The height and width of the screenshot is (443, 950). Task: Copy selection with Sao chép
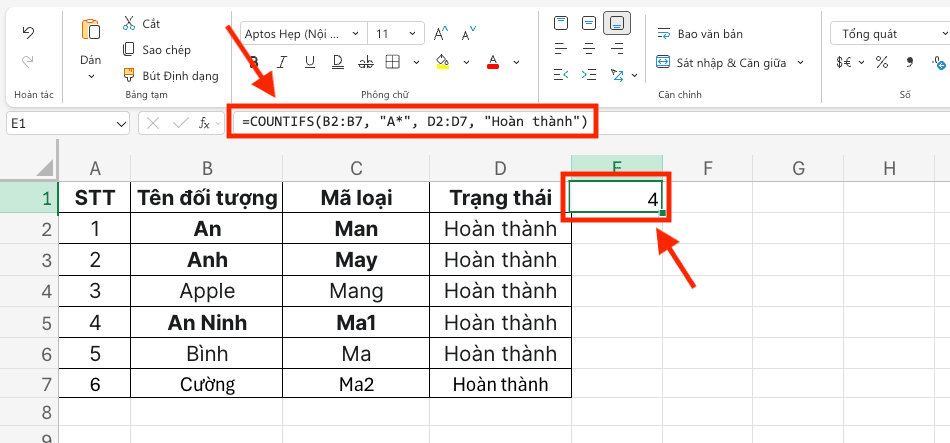[156, 50]
